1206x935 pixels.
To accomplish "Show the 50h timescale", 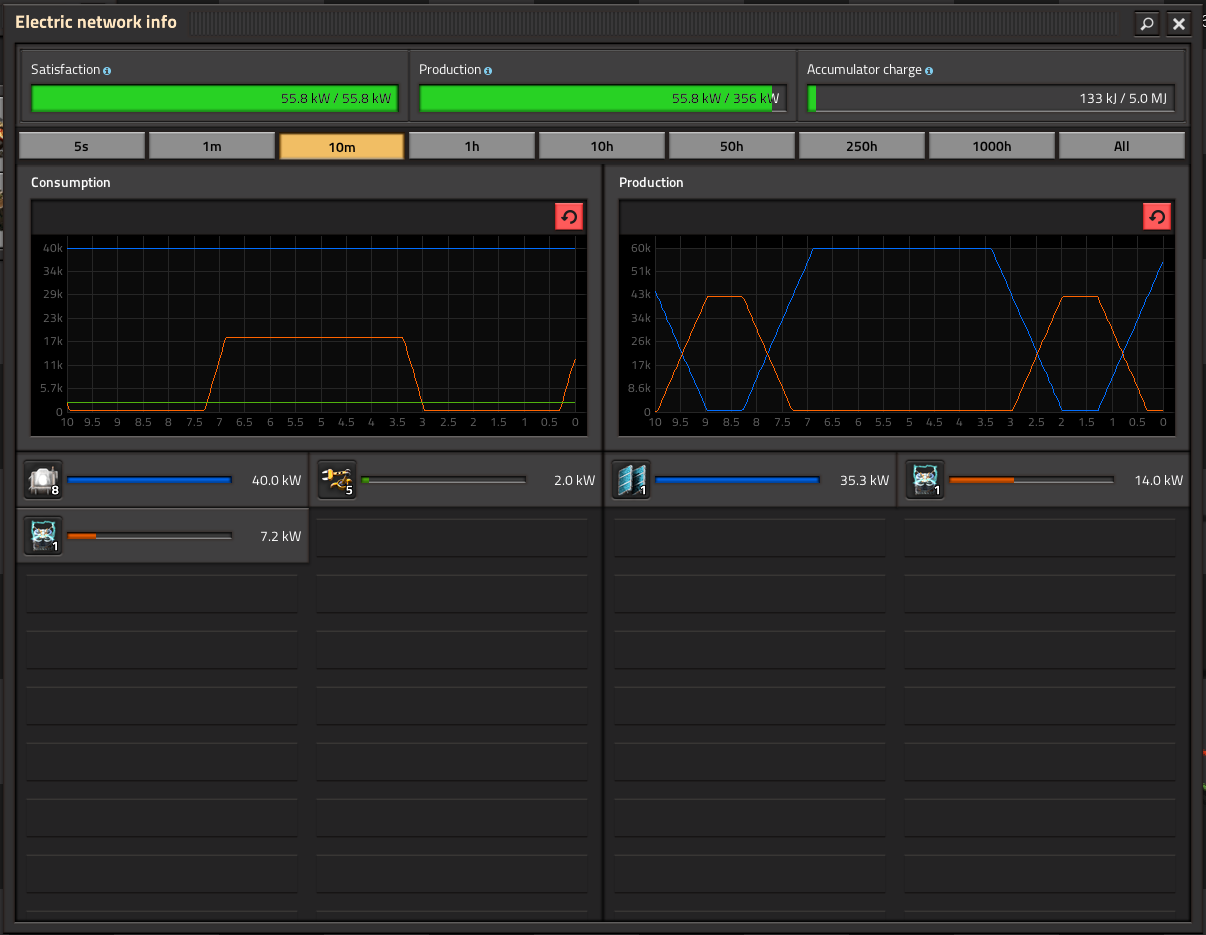I will click(x=731, y=146).
